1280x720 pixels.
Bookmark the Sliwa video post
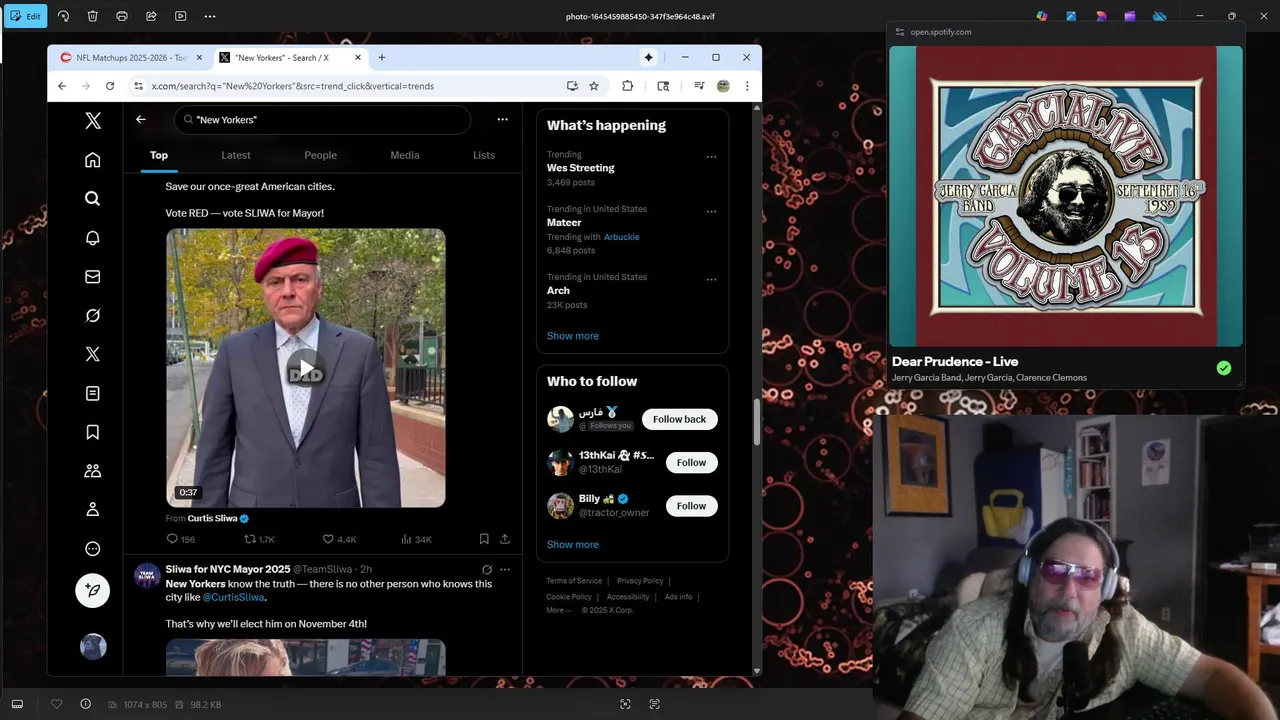point(484,539)
